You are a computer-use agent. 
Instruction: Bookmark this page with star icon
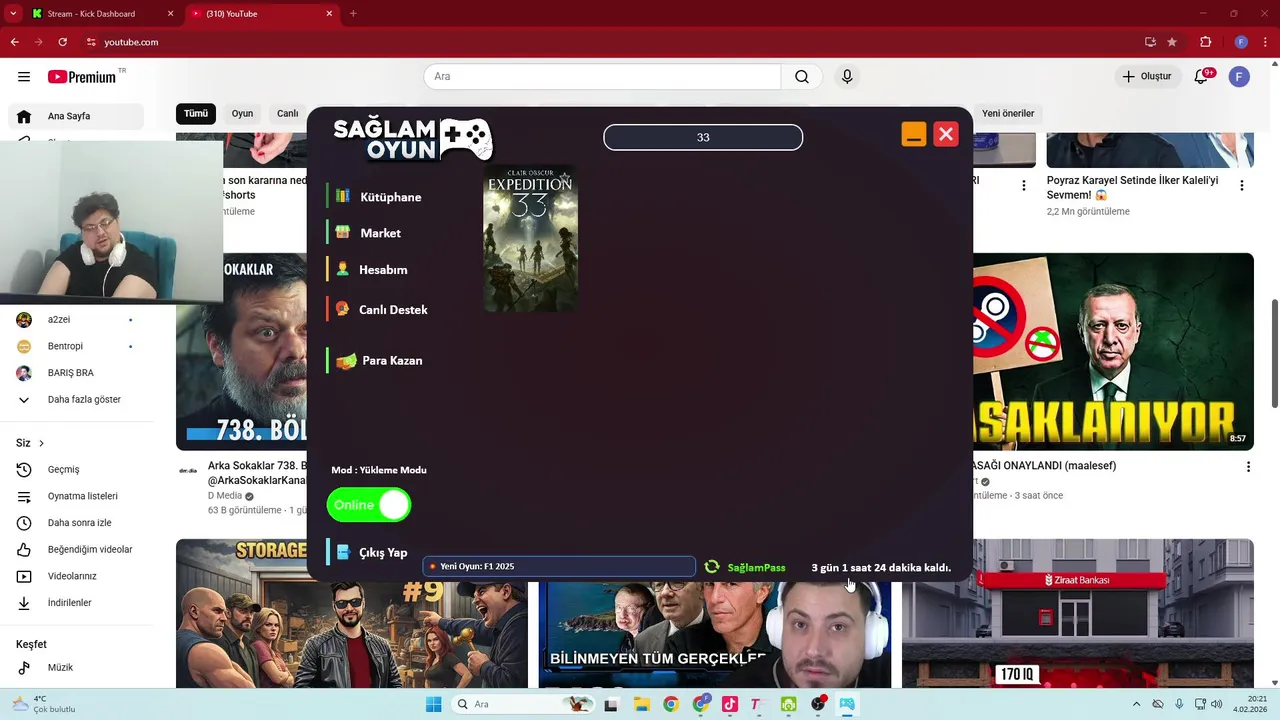point(1172,42)
